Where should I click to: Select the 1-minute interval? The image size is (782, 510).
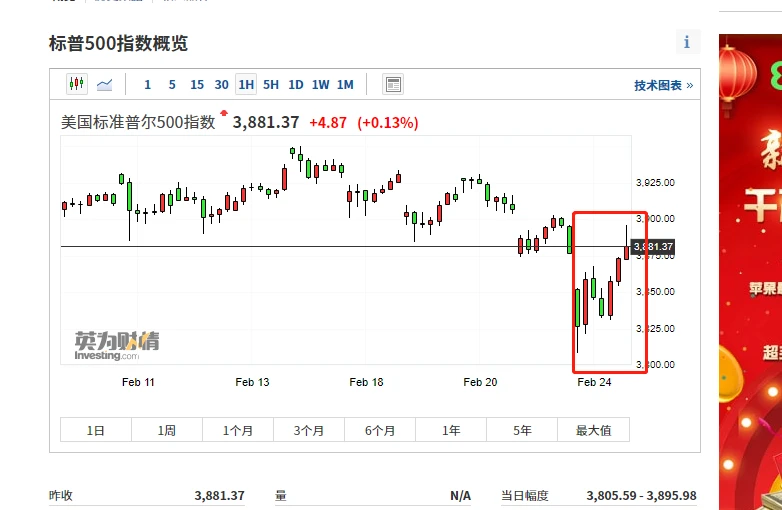pyautogui.click(x=148, y=85)
